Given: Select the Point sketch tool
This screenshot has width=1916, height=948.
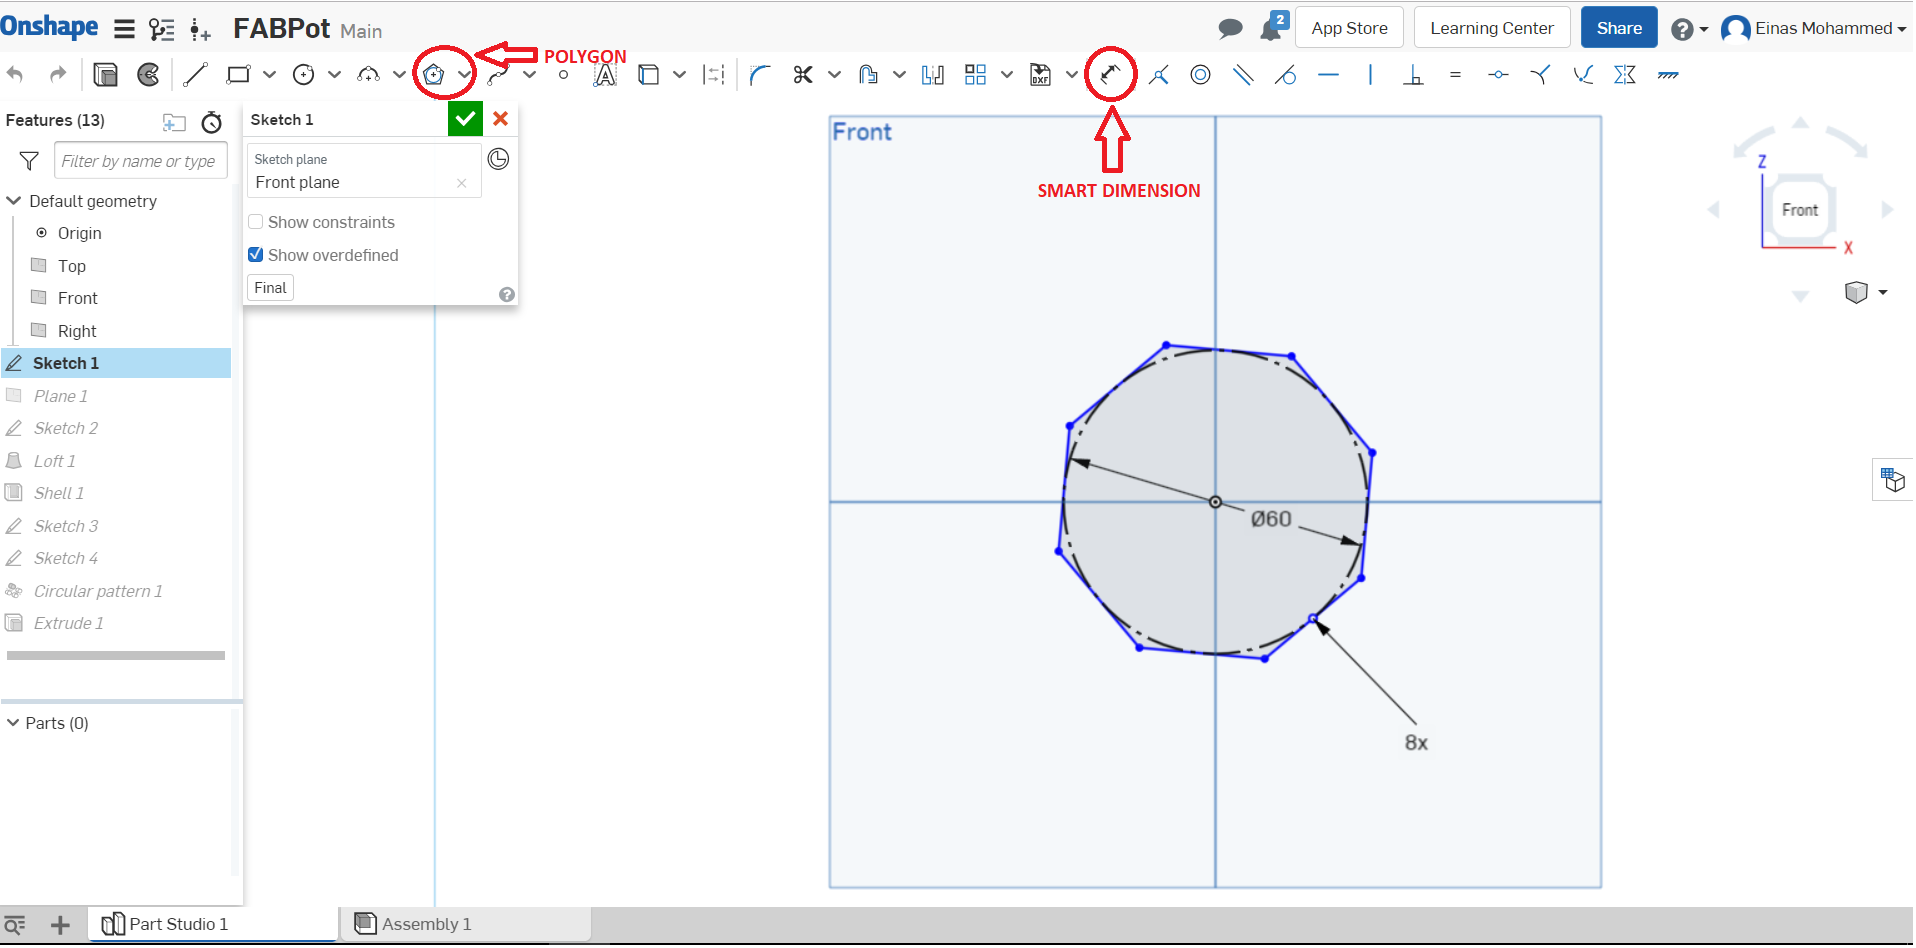Looking at the screenshot, I should (564, 74).
